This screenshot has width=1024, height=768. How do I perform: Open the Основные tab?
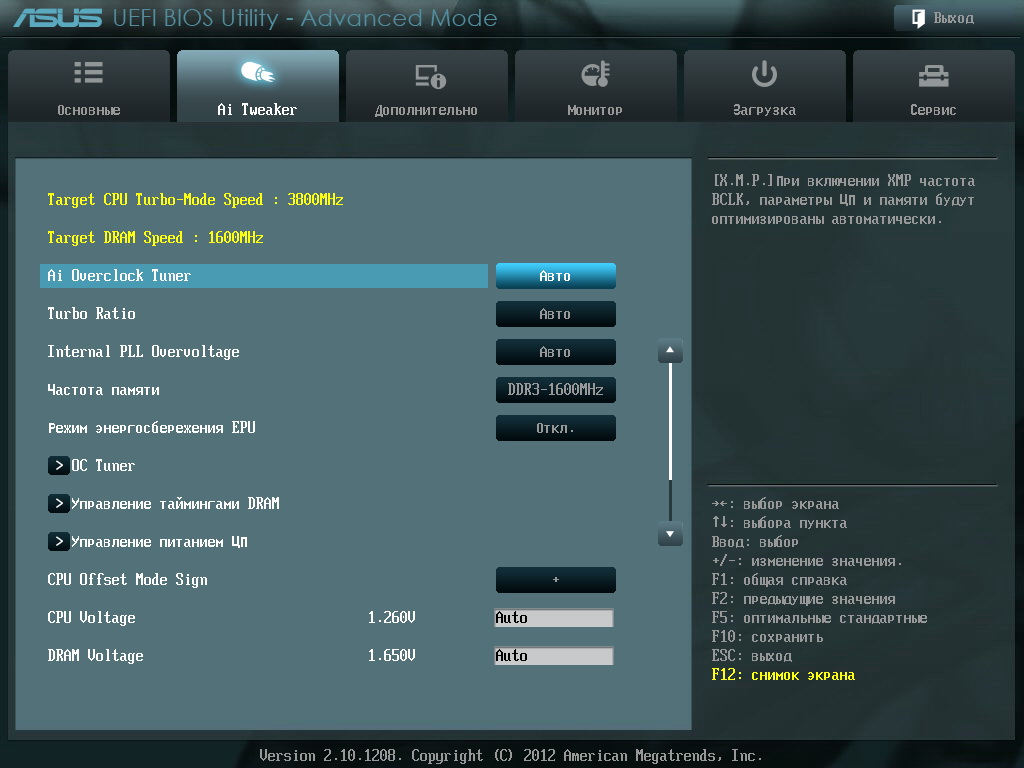pos(89,86)
